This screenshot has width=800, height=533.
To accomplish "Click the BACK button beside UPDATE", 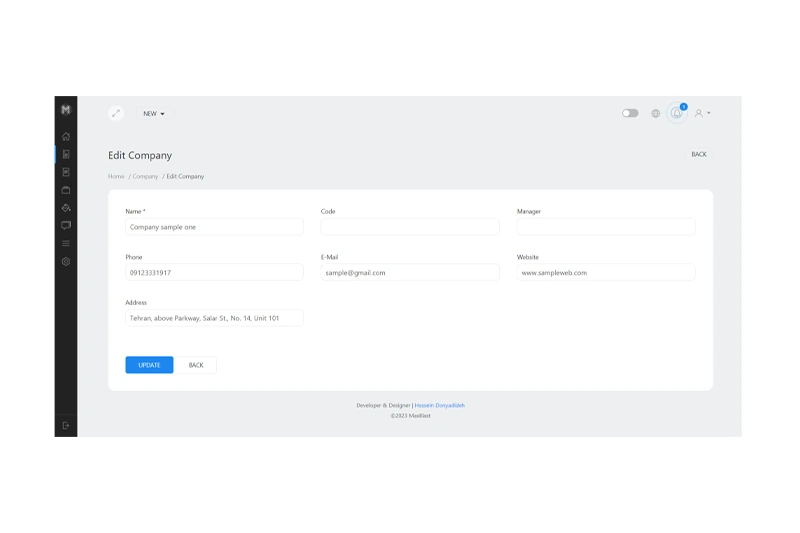I will coord(196,365).
